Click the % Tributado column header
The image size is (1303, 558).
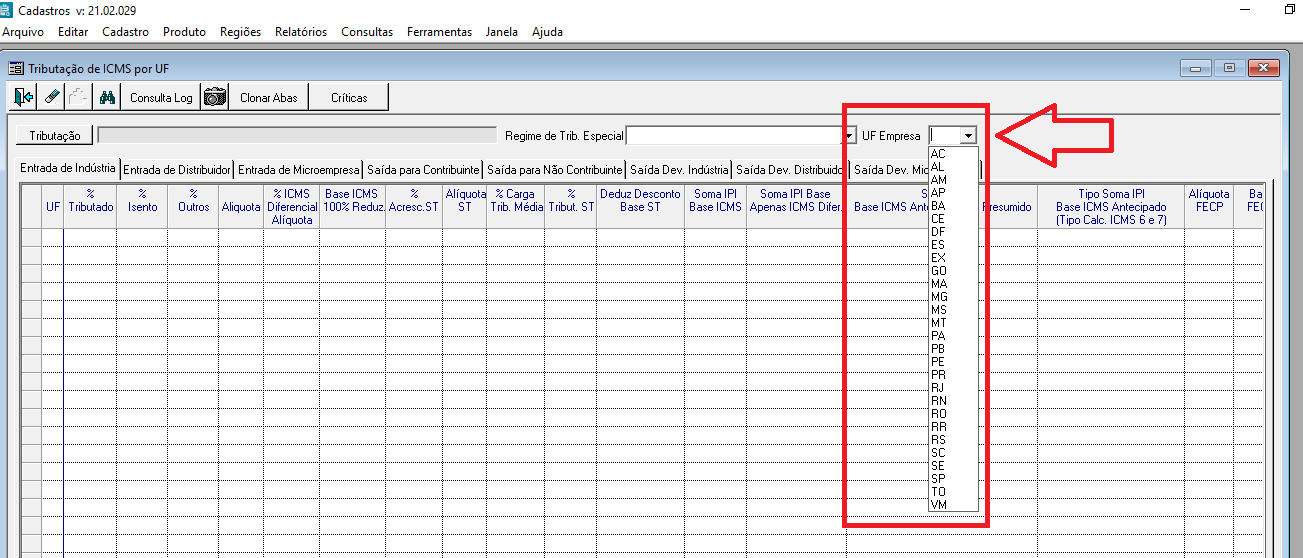click(x=90, y=207)
